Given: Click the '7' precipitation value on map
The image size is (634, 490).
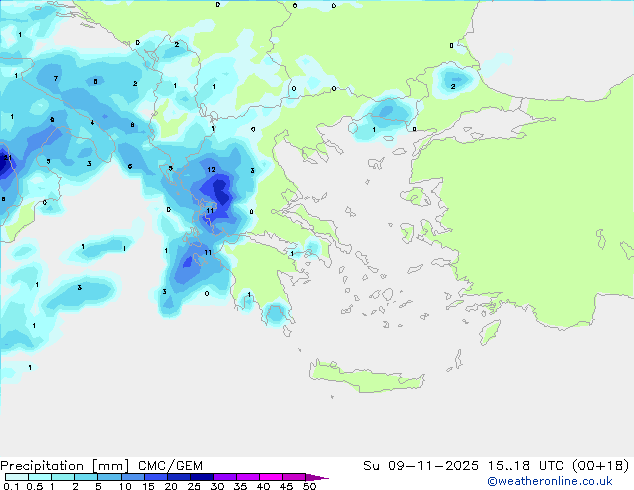Looking at the screenshot, I should click(56, 78).
